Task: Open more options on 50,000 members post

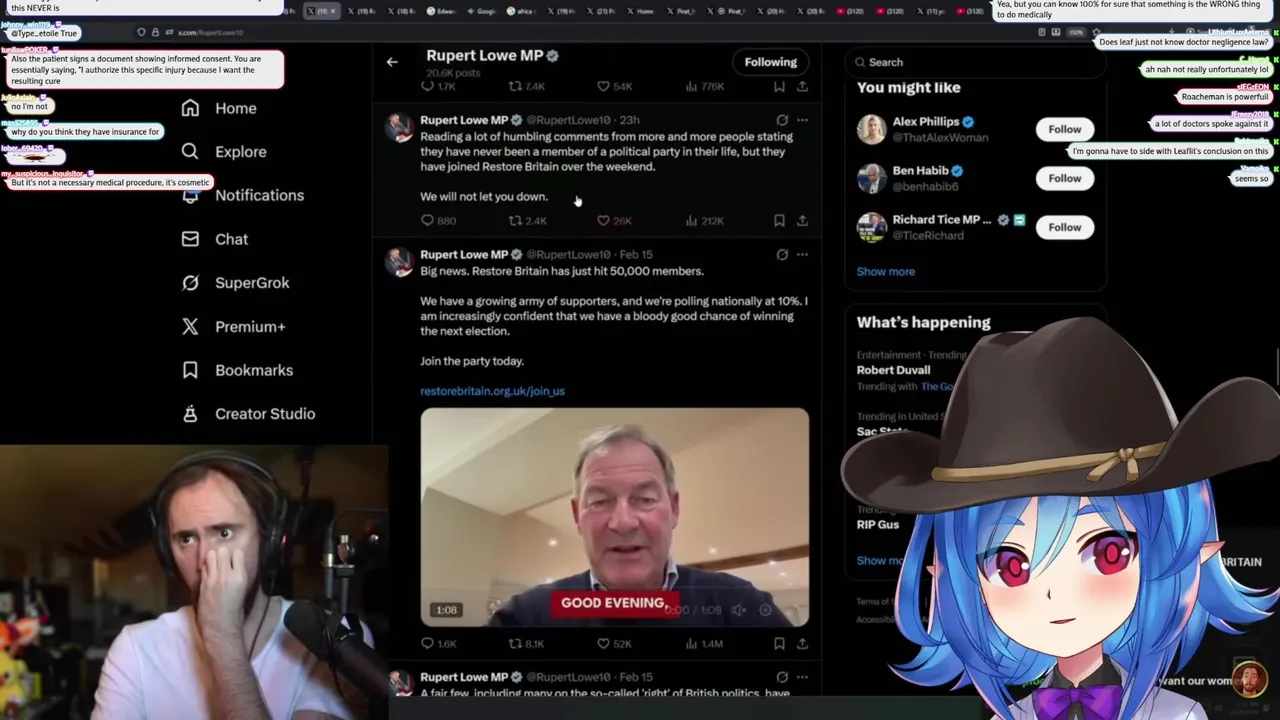Action: pyautogui.click(x=802, y=254)
